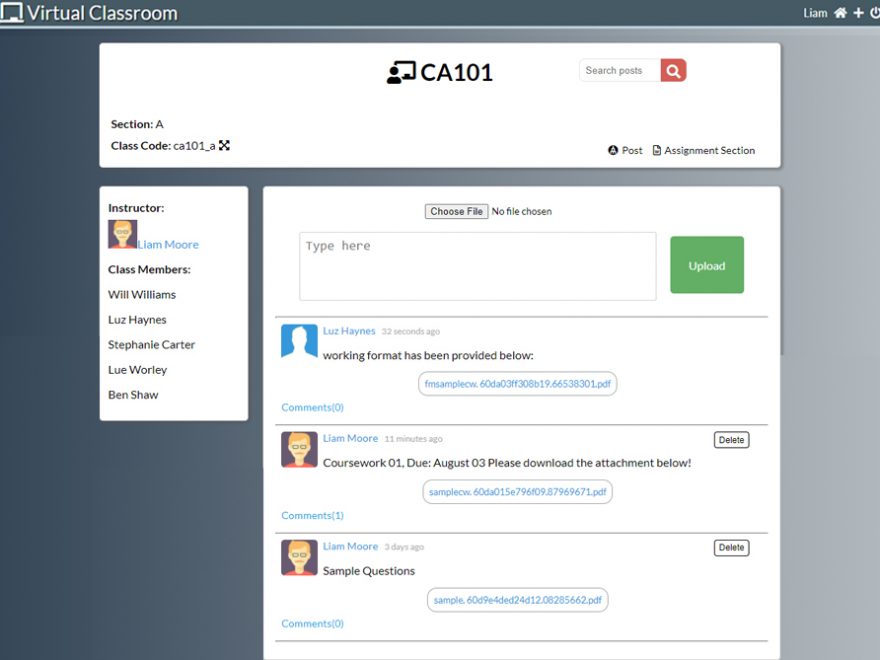
Task: Click the Section: A label
Action: [137, 124]
